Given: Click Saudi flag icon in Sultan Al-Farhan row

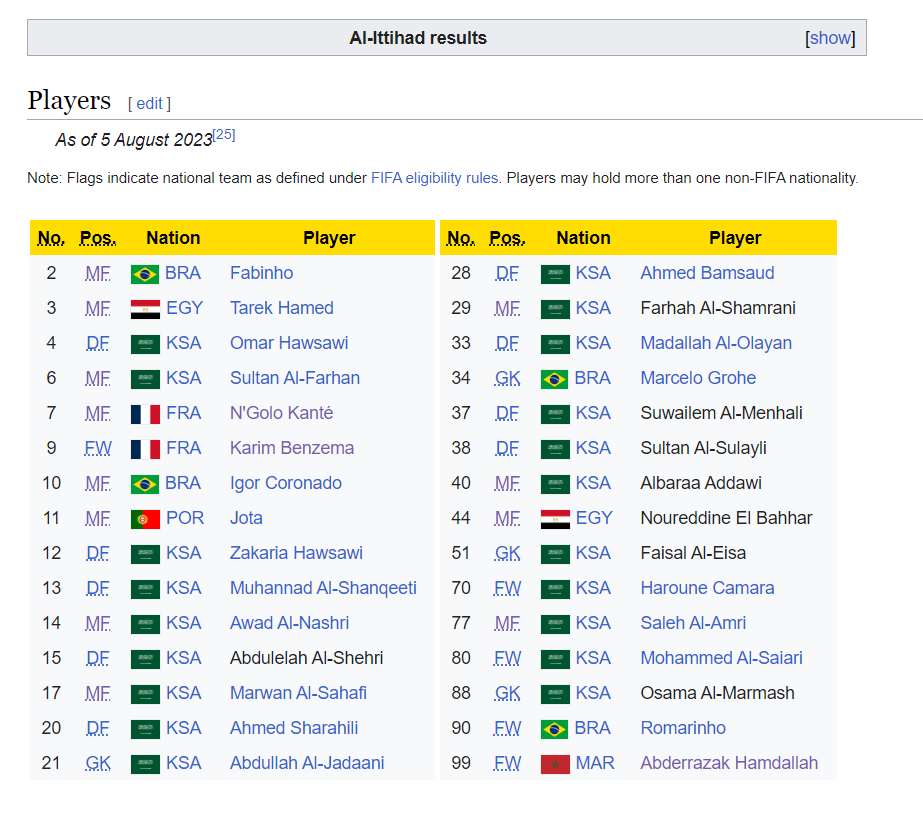Looking at the screenshot, I should click(145, 379).
